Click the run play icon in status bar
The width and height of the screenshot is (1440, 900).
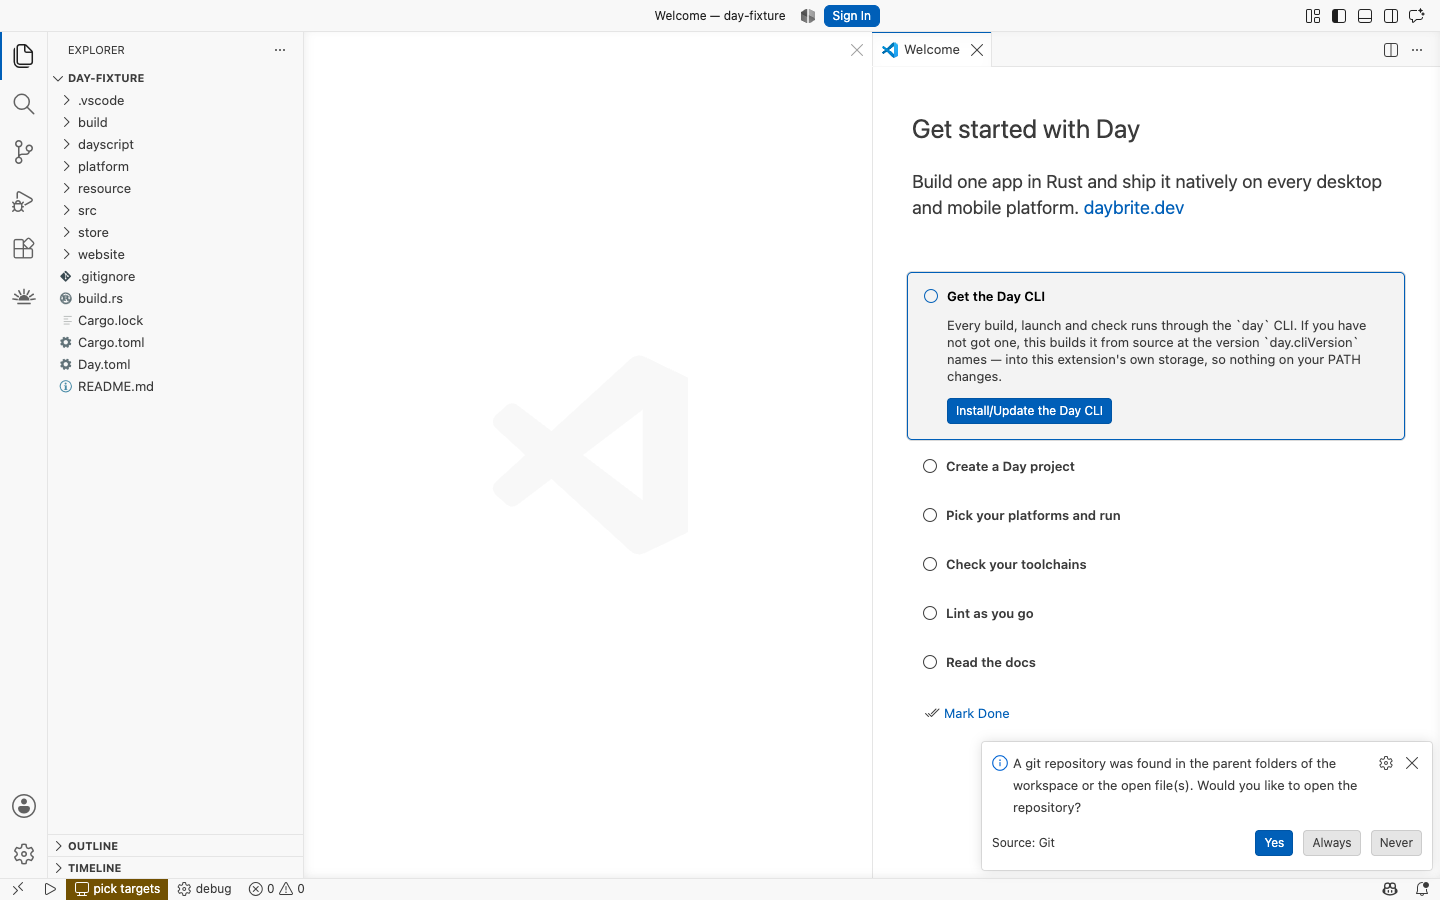(50, 889)
